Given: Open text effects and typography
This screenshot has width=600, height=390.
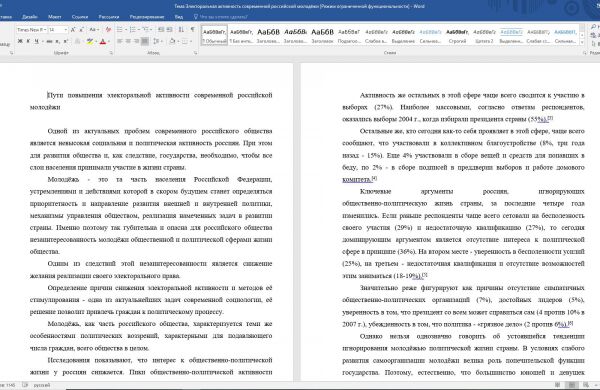Looking at the screenshot, I should [77, 41].
